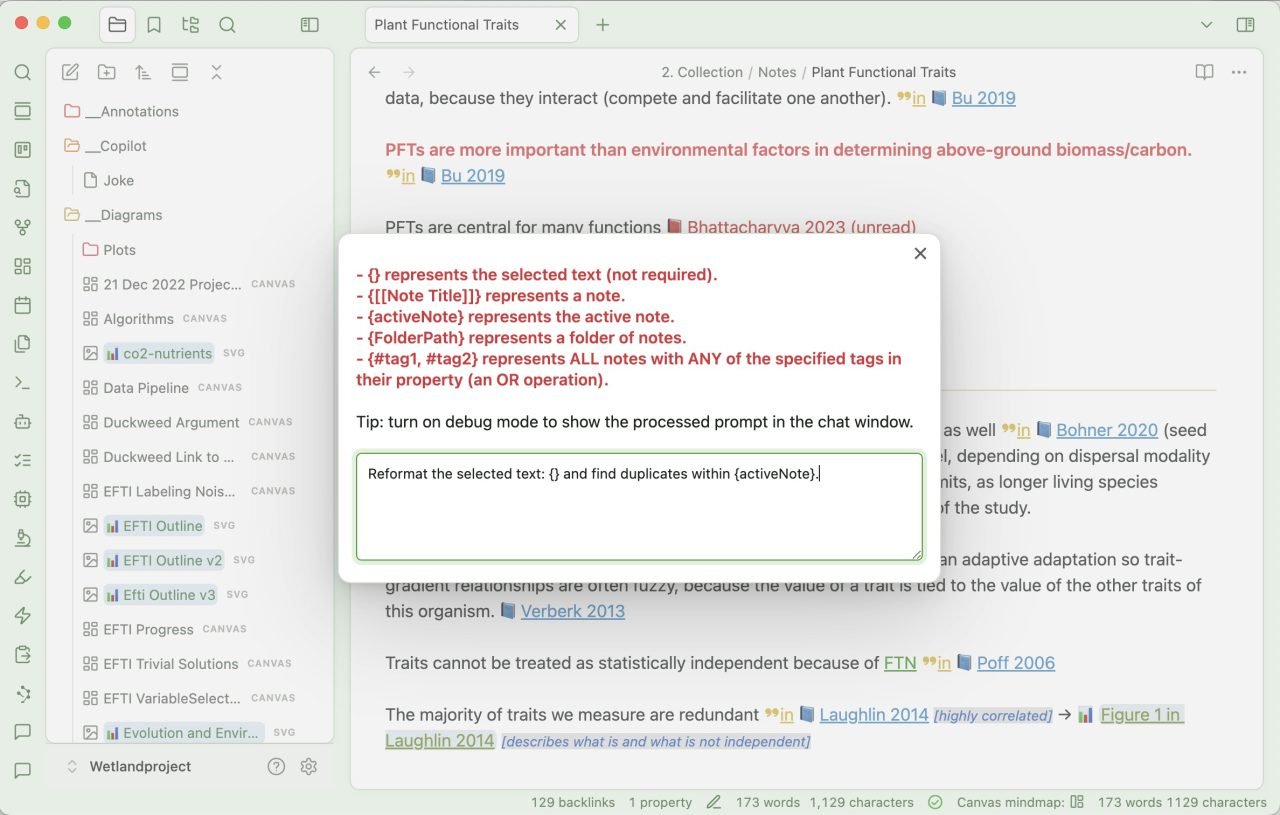Click inside the prompt text area

click(639, 506)
